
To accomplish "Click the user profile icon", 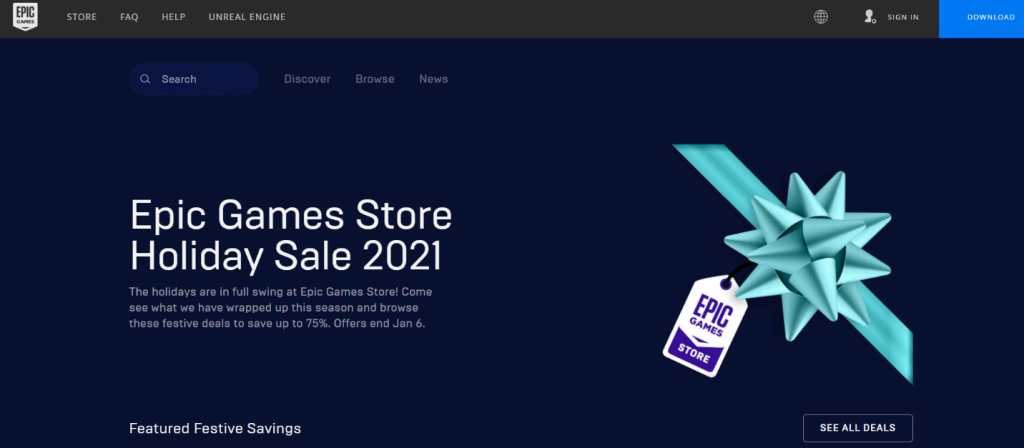I will pos(869,17).
